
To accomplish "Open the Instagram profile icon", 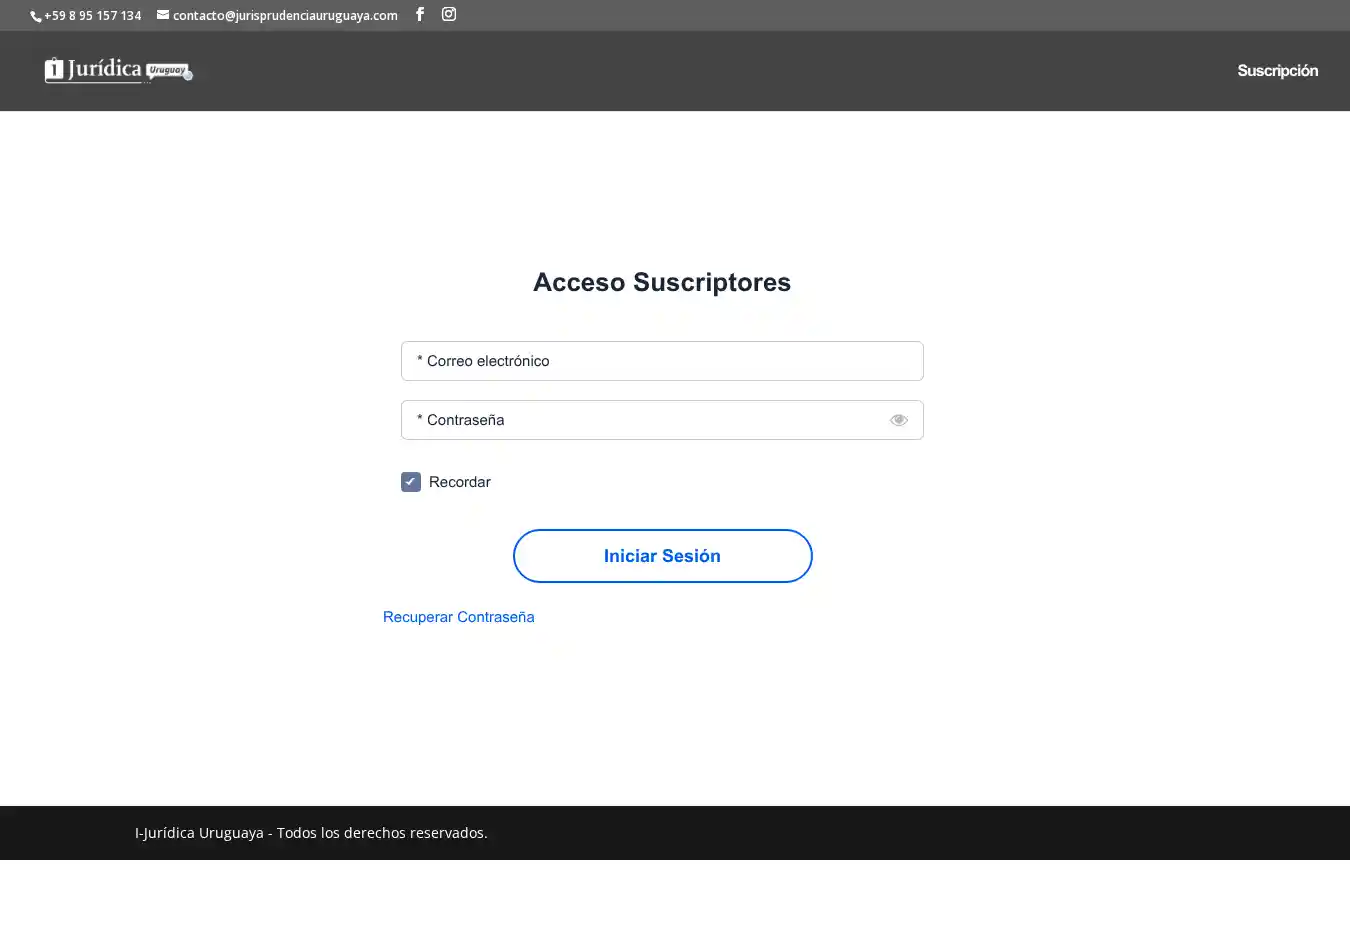I will tap(449, 14).
